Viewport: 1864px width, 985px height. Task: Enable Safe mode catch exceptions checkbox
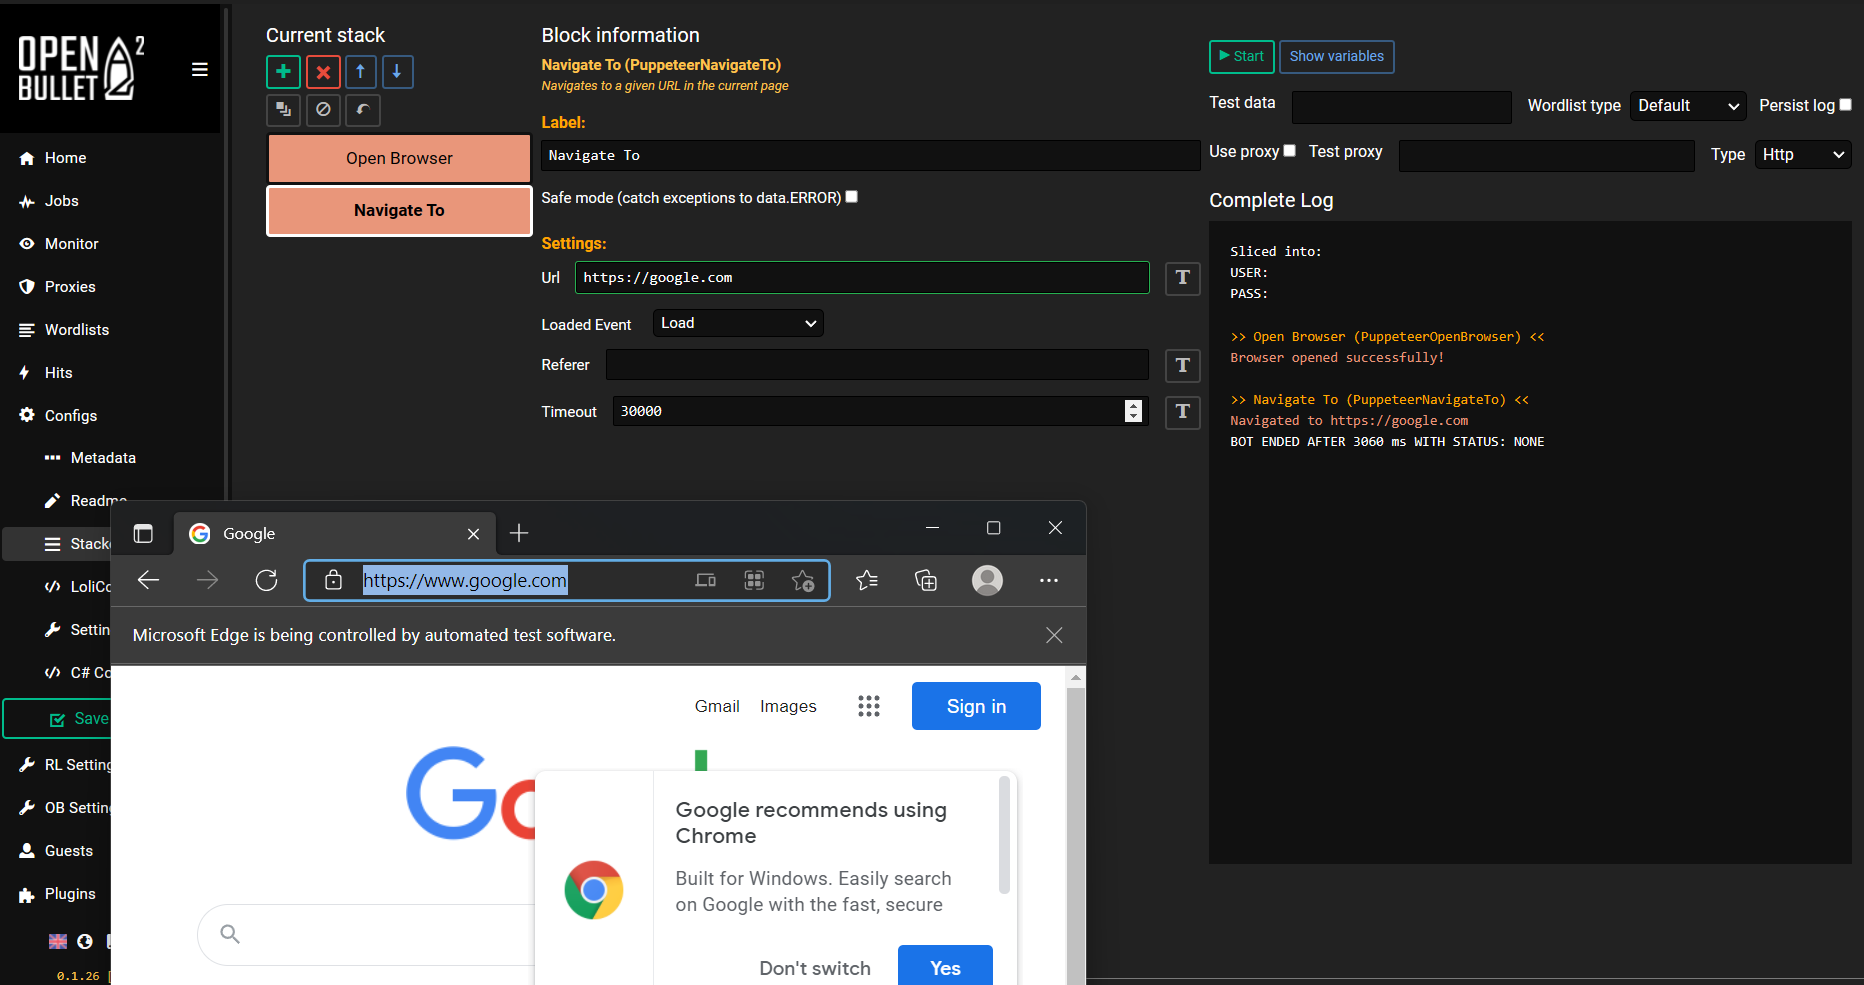point(852,197)
